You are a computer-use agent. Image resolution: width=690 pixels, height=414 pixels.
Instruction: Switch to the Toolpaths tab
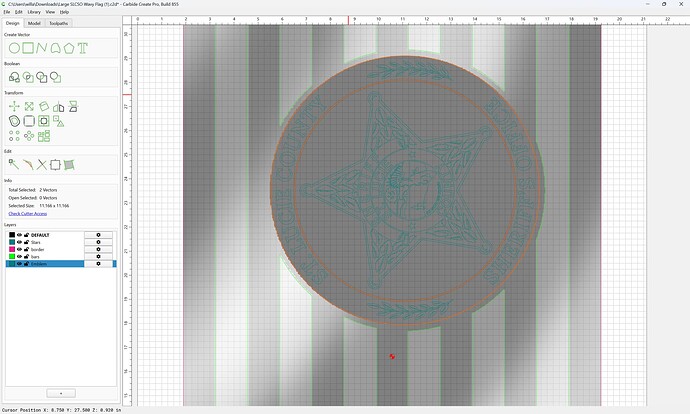pos(59,23)
